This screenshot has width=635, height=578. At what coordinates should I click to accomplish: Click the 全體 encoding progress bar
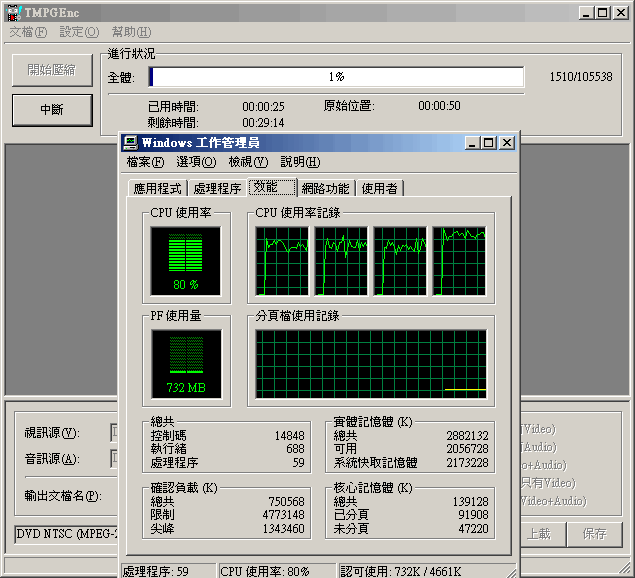(x=336, y=77)
